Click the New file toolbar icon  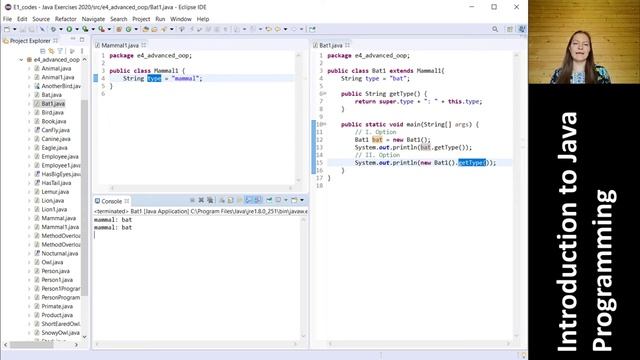coord(7,29)
